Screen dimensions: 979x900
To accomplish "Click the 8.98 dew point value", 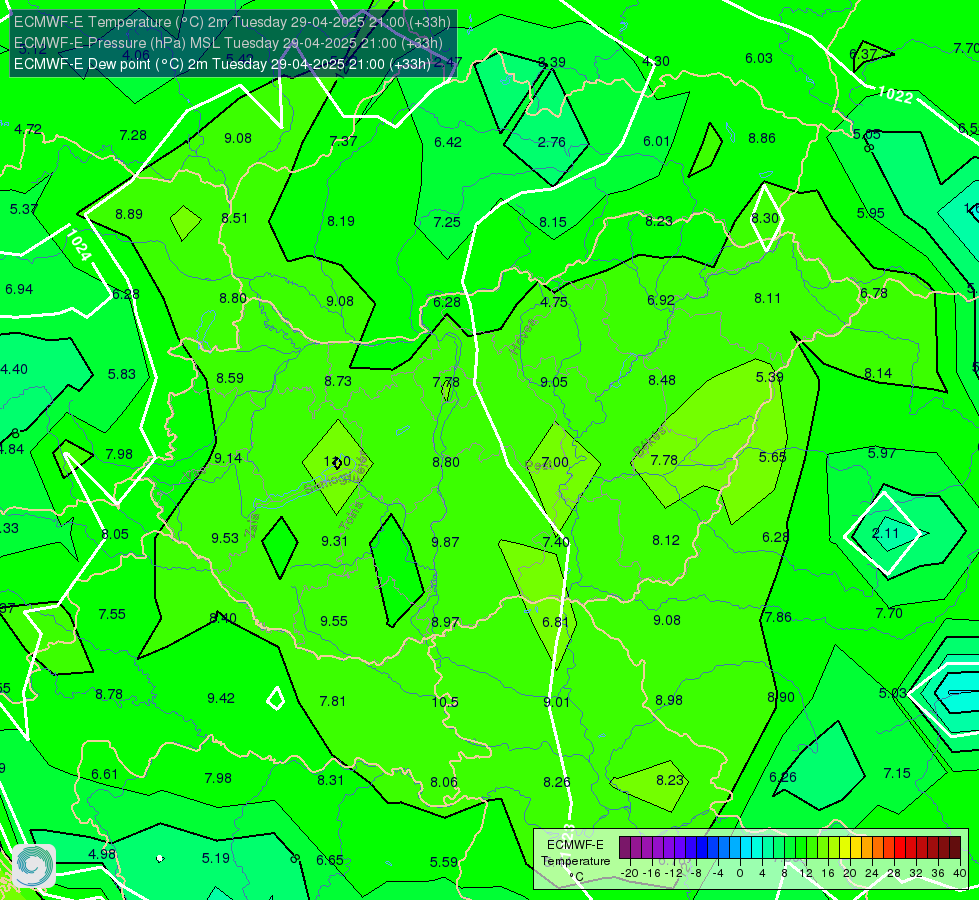I will pos(669,701).
